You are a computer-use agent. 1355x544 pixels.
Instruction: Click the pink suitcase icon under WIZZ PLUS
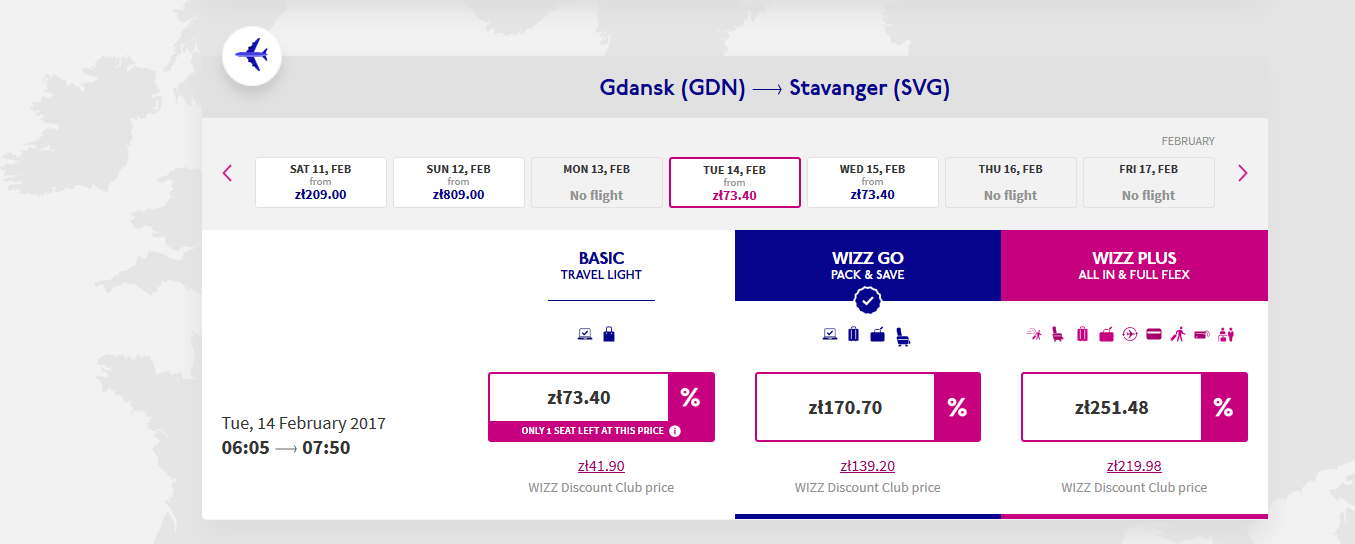pyautogui.click(x=1082, y=334)
